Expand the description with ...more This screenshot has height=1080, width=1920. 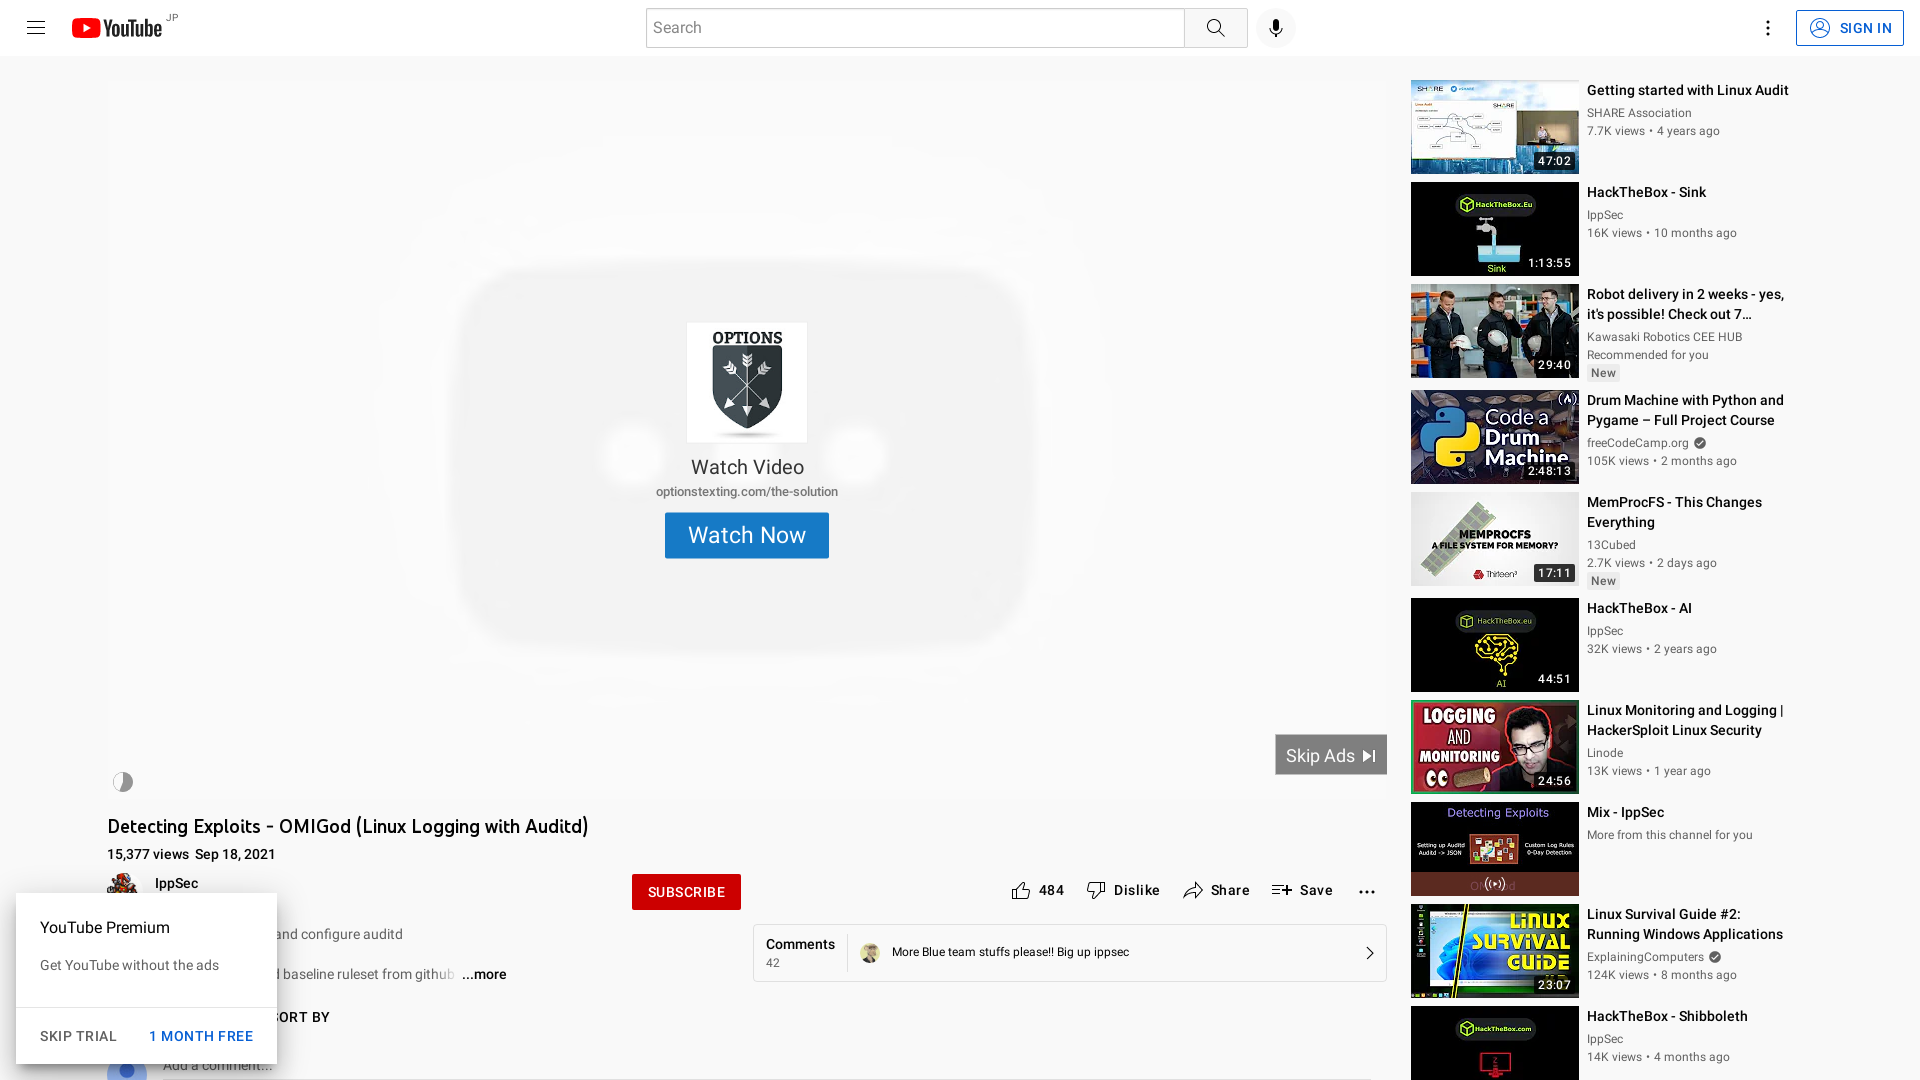[484, 974]
